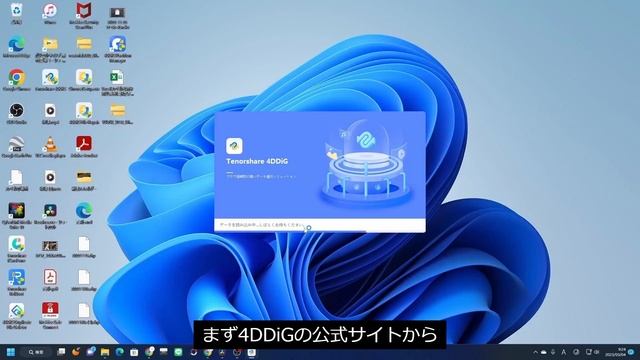Open LINE green icon in taskbar

(x=178, y=352)
